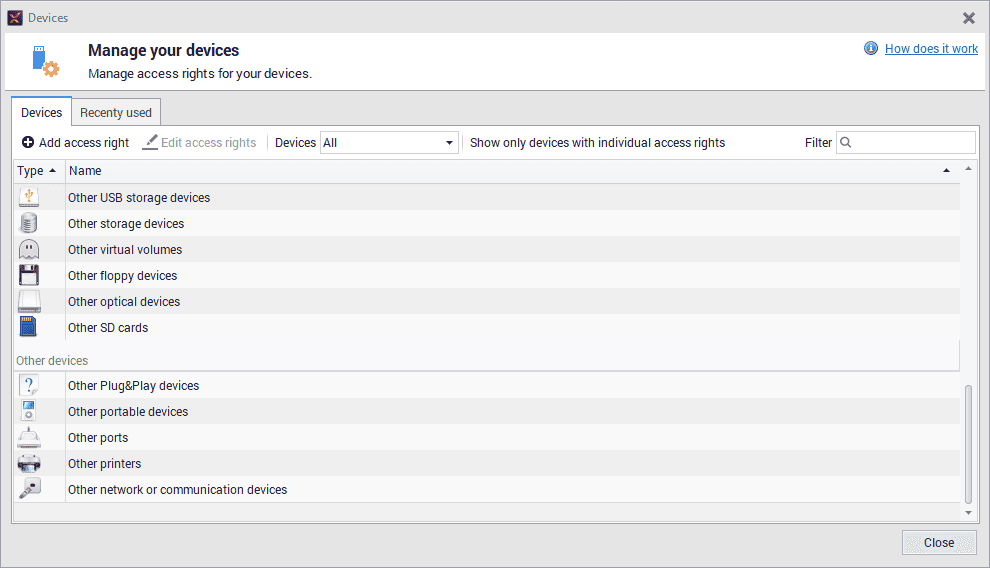The width and height of the screenshot is (990, 568).
Task: Click the Add access right button
Action: pyautogui.click(x=75, y=143)
